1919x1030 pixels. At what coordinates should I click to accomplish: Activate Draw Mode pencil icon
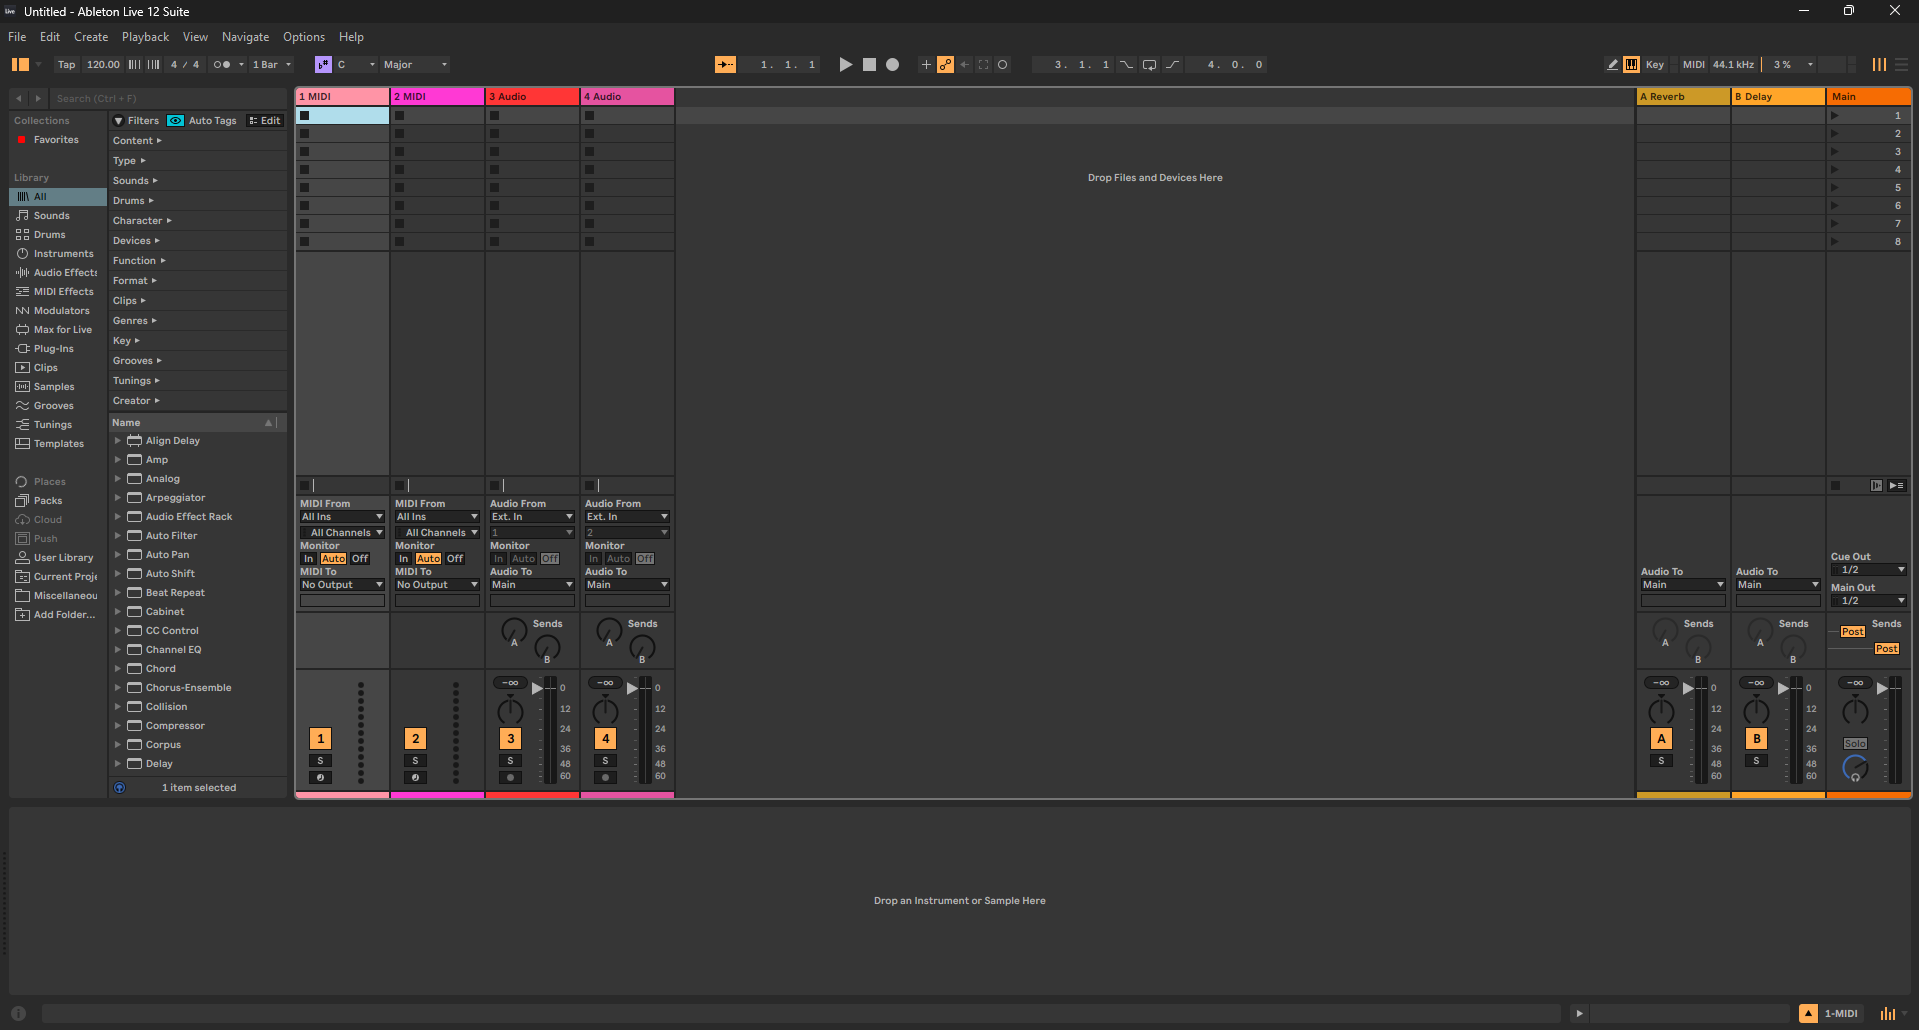[x=1610, y=64]
